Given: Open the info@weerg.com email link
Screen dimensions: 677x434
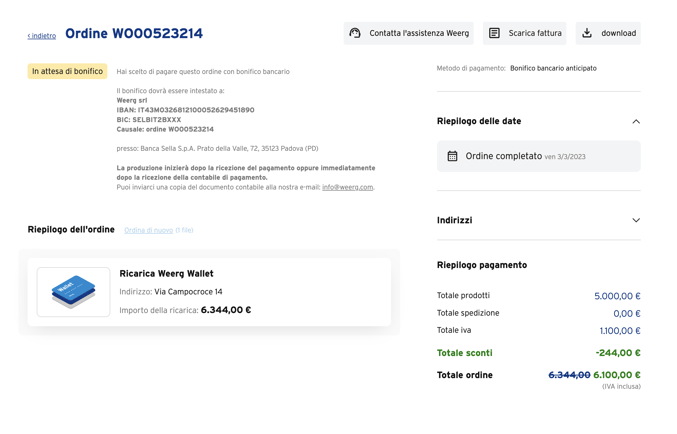Looking at the screenshot, I should [x=348, y=187].
